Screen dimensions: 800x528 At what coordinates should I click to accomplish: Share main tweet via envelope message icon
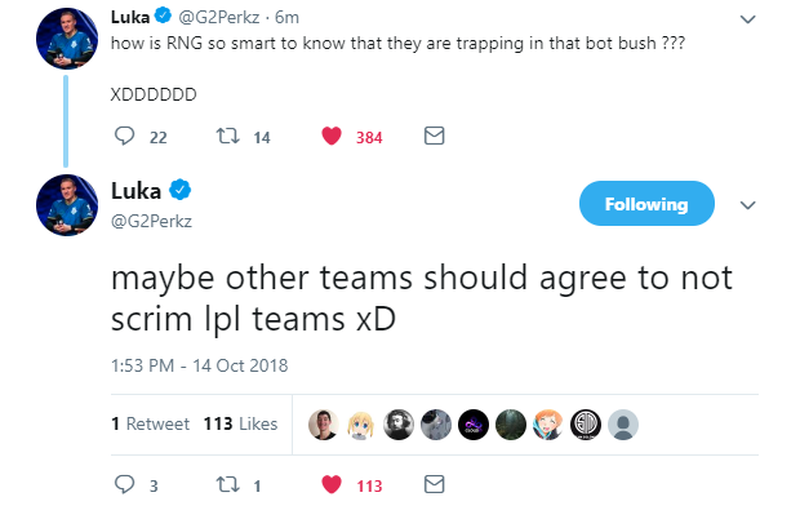pos(434,484)
